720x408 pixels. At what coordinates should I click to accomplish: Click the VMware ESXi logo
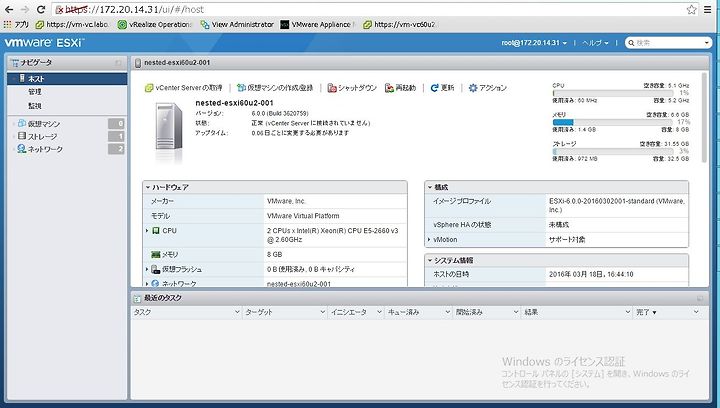(44, 43)
